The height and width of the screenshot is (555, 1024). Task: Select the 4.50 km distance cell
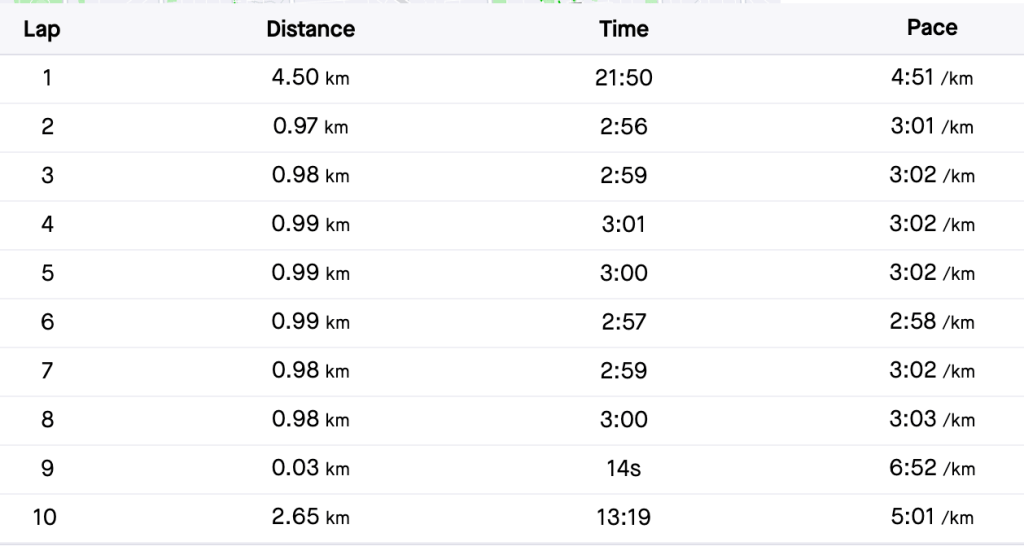[x=311, y=78]
